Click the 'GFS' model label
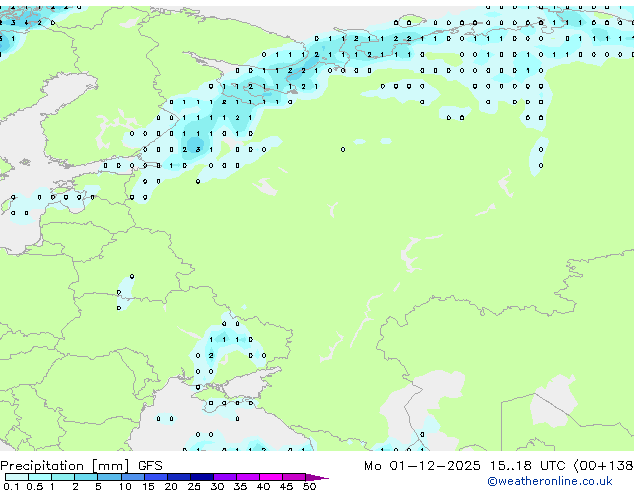This screenshot has height=490, width=634. coord(150,466)
